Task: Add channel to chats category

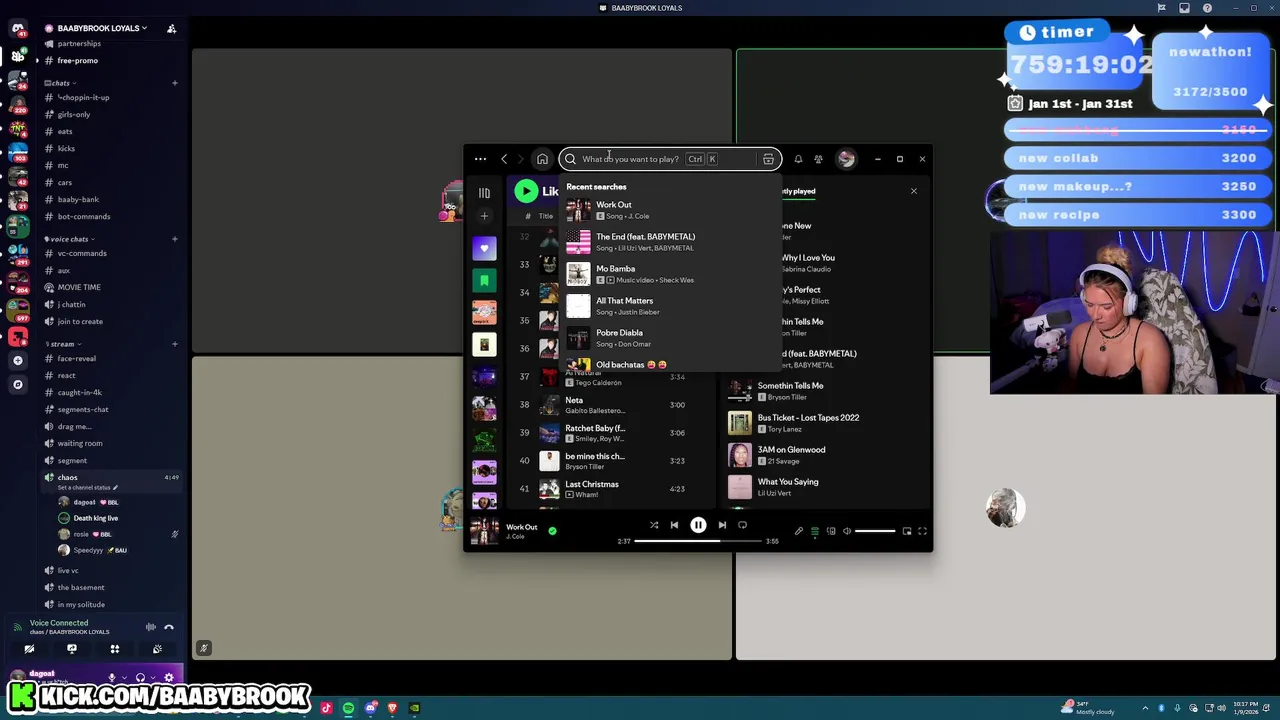Action: 175,83
